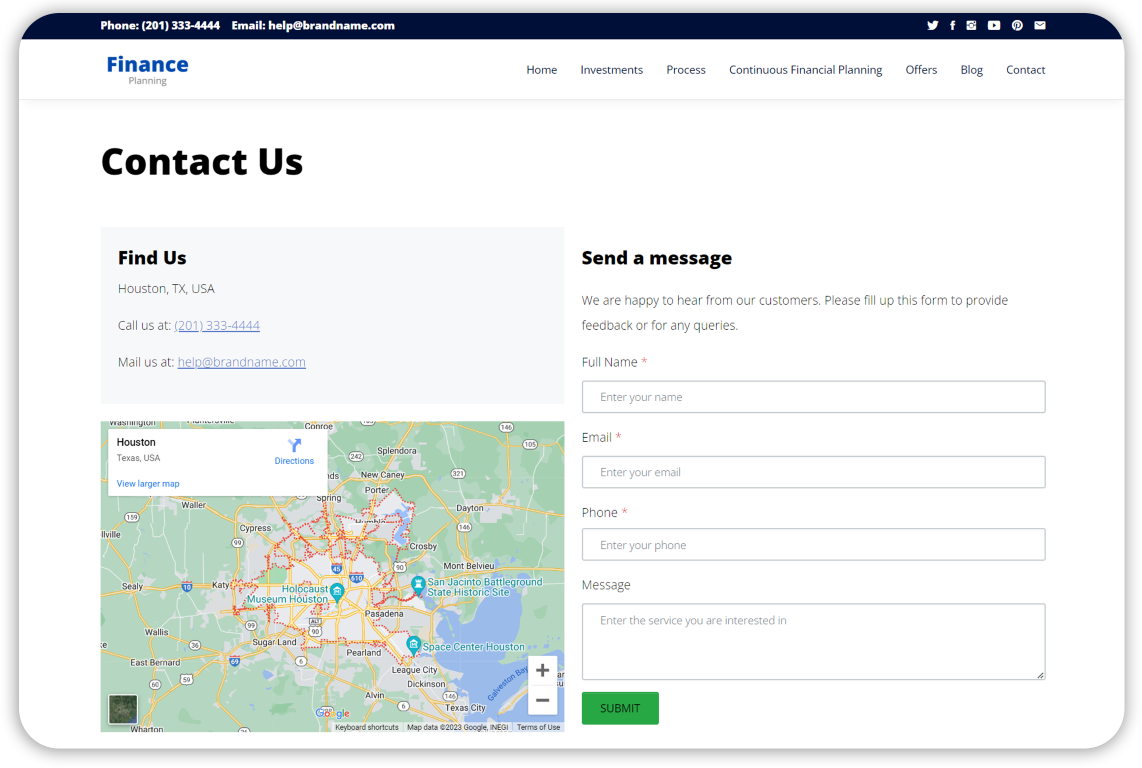Click the 'Send a message' heading
Image resolution: width=1142 pixels, height=768 pixels.
(x=656, y=258)
